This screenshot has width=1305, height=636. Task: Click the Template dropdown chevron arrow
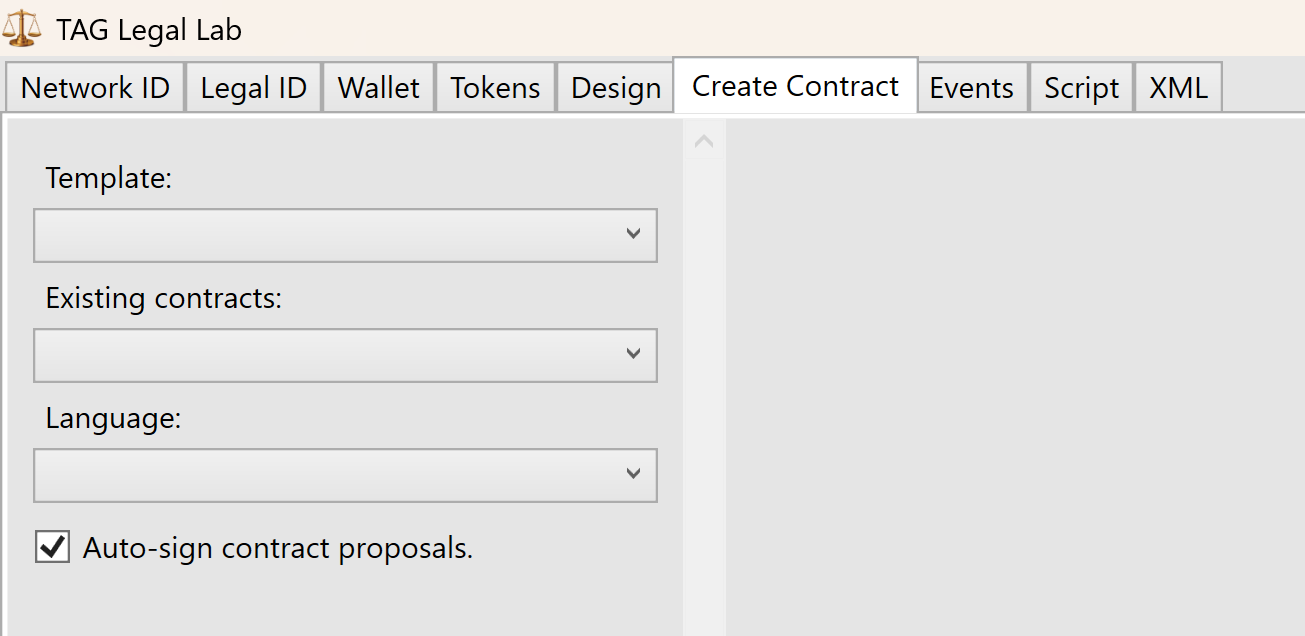(x=634, y=235)
